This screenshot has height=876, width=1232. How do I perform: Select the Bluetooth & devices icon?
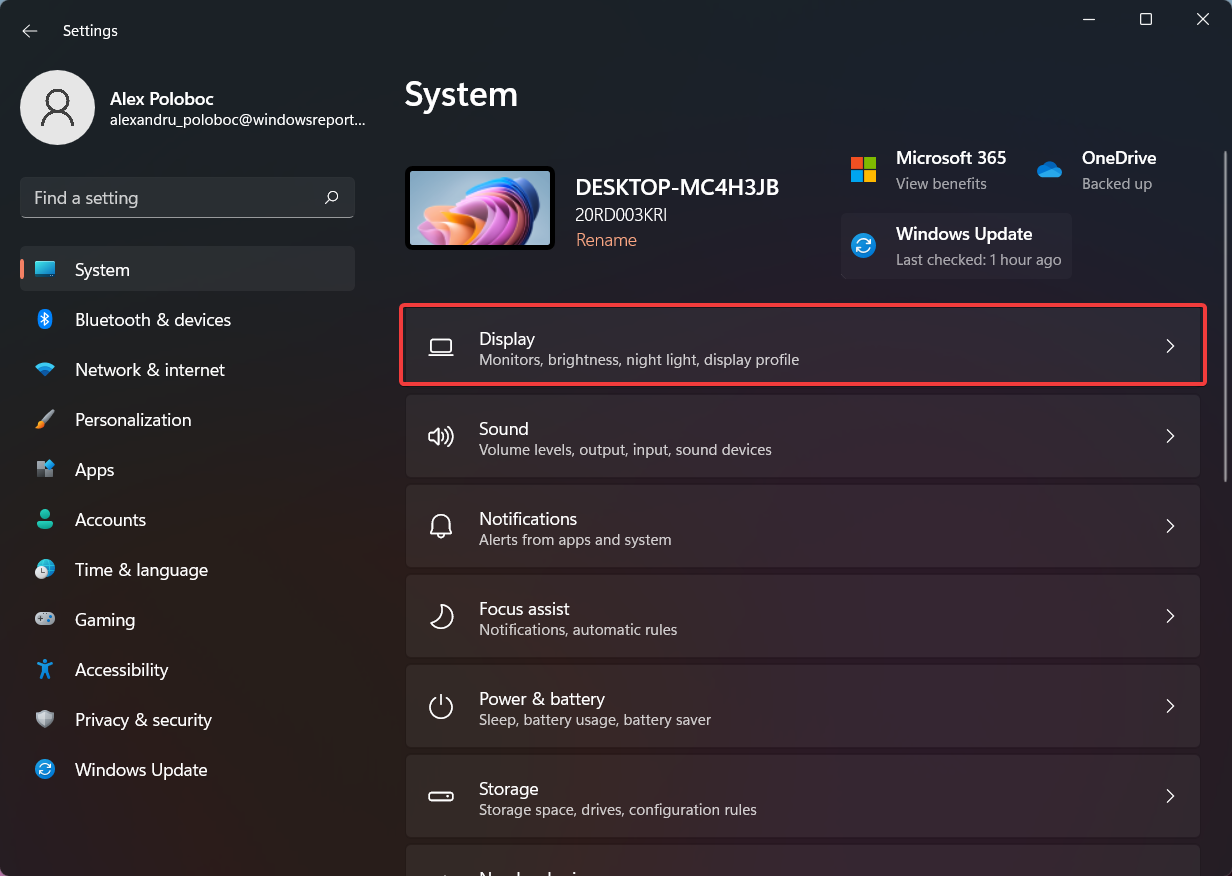point(45,319)
